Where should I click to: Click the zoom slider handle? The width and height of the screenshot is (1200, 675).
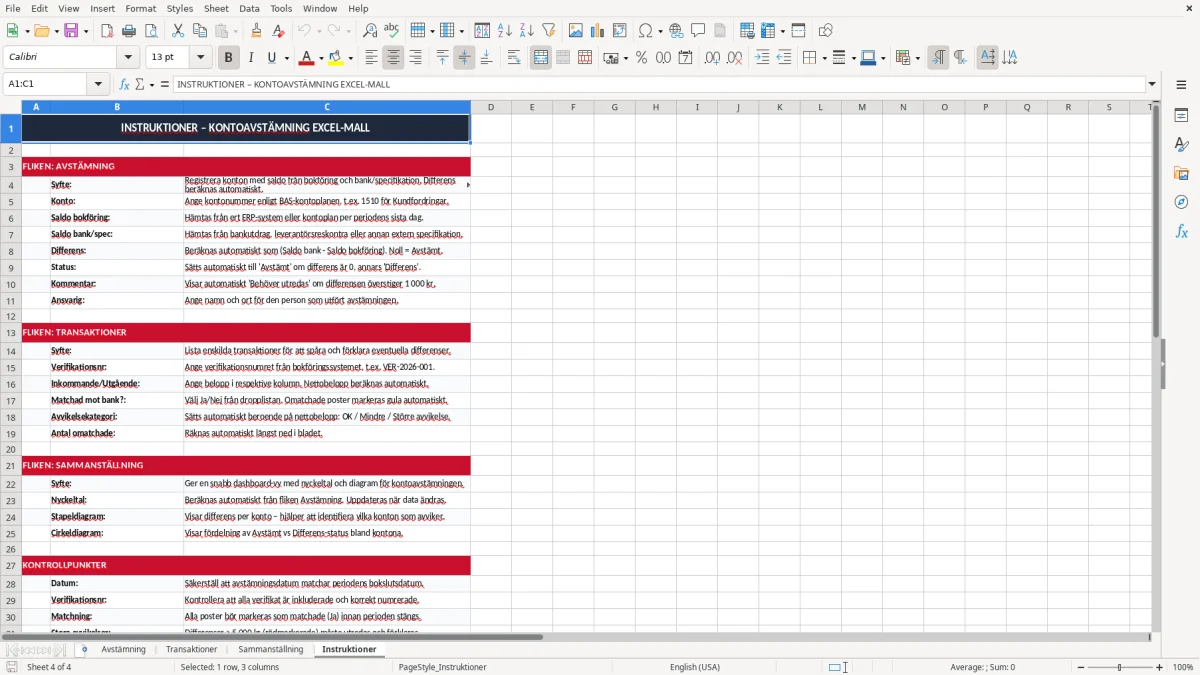pos(1119,667)
